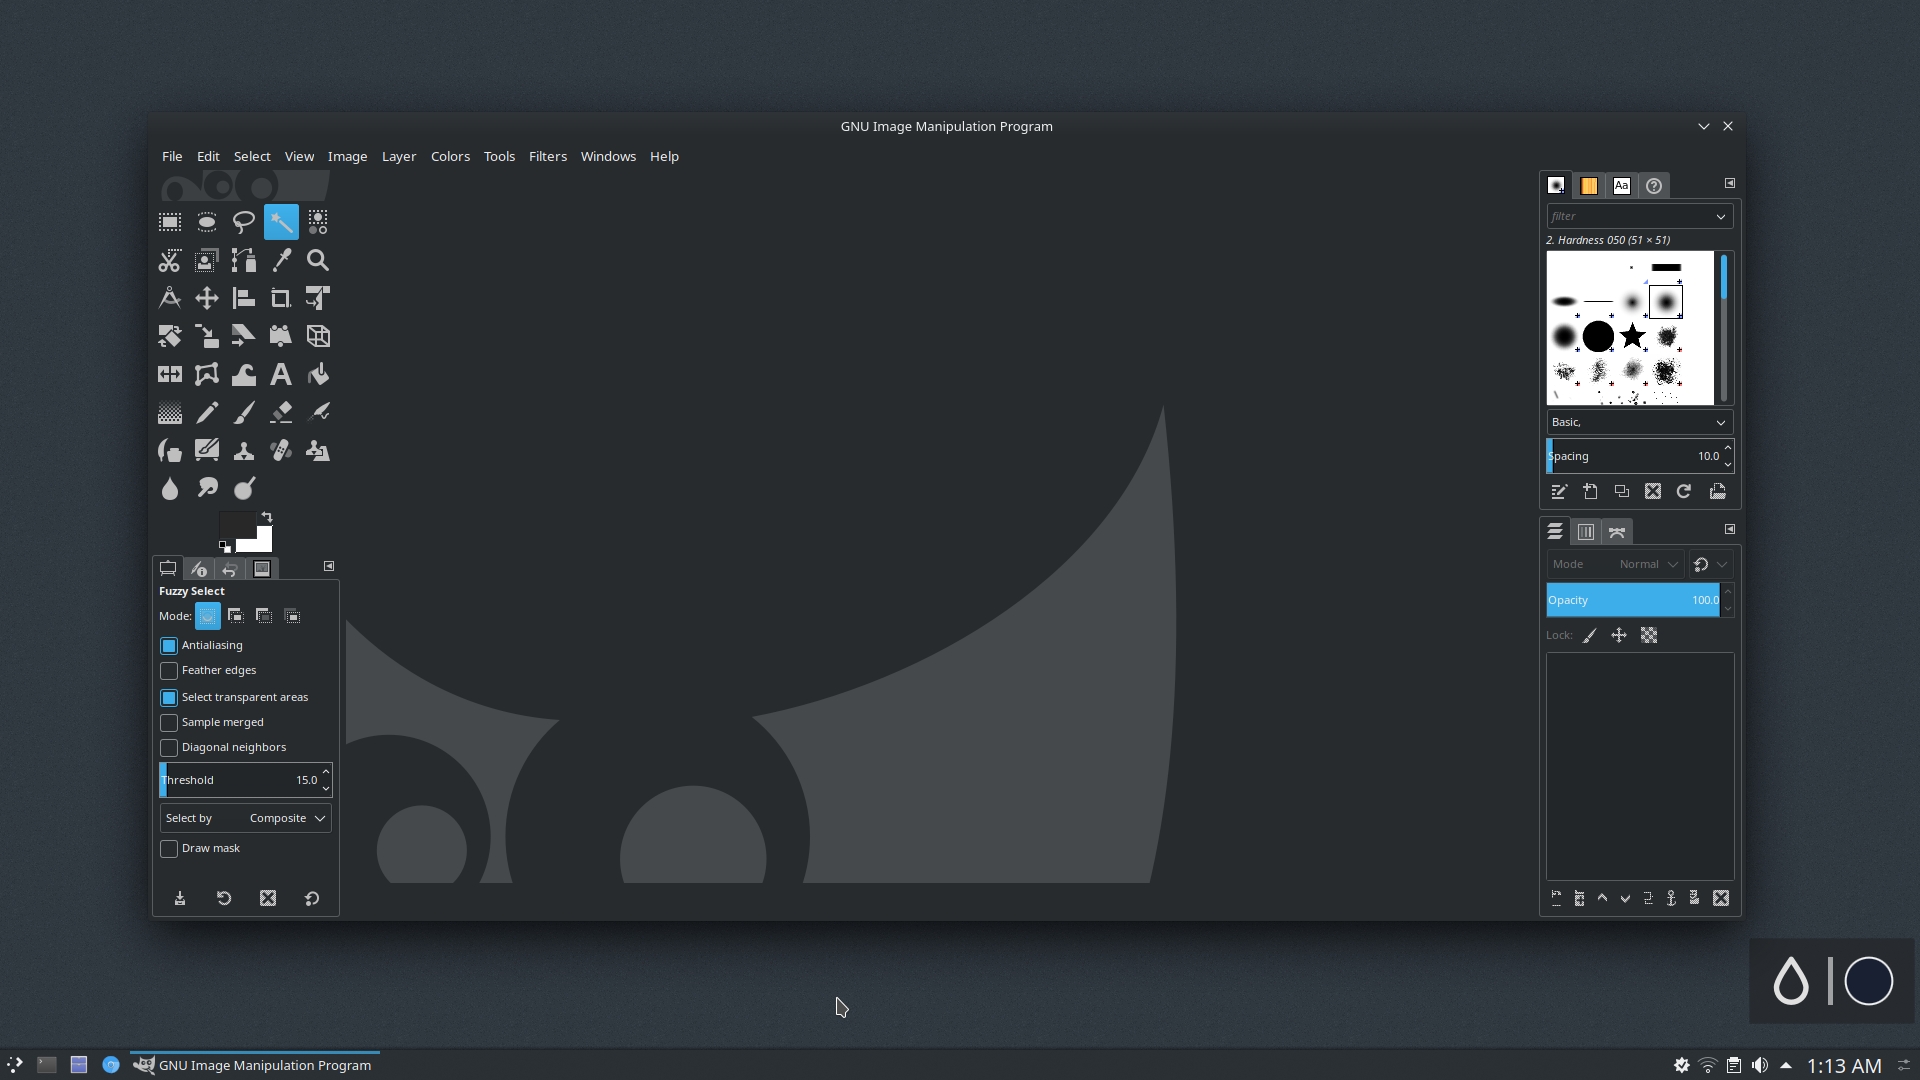The image size is (1920, 1080).
Task: Select the Gradient tool
Action: click(170, 413)
